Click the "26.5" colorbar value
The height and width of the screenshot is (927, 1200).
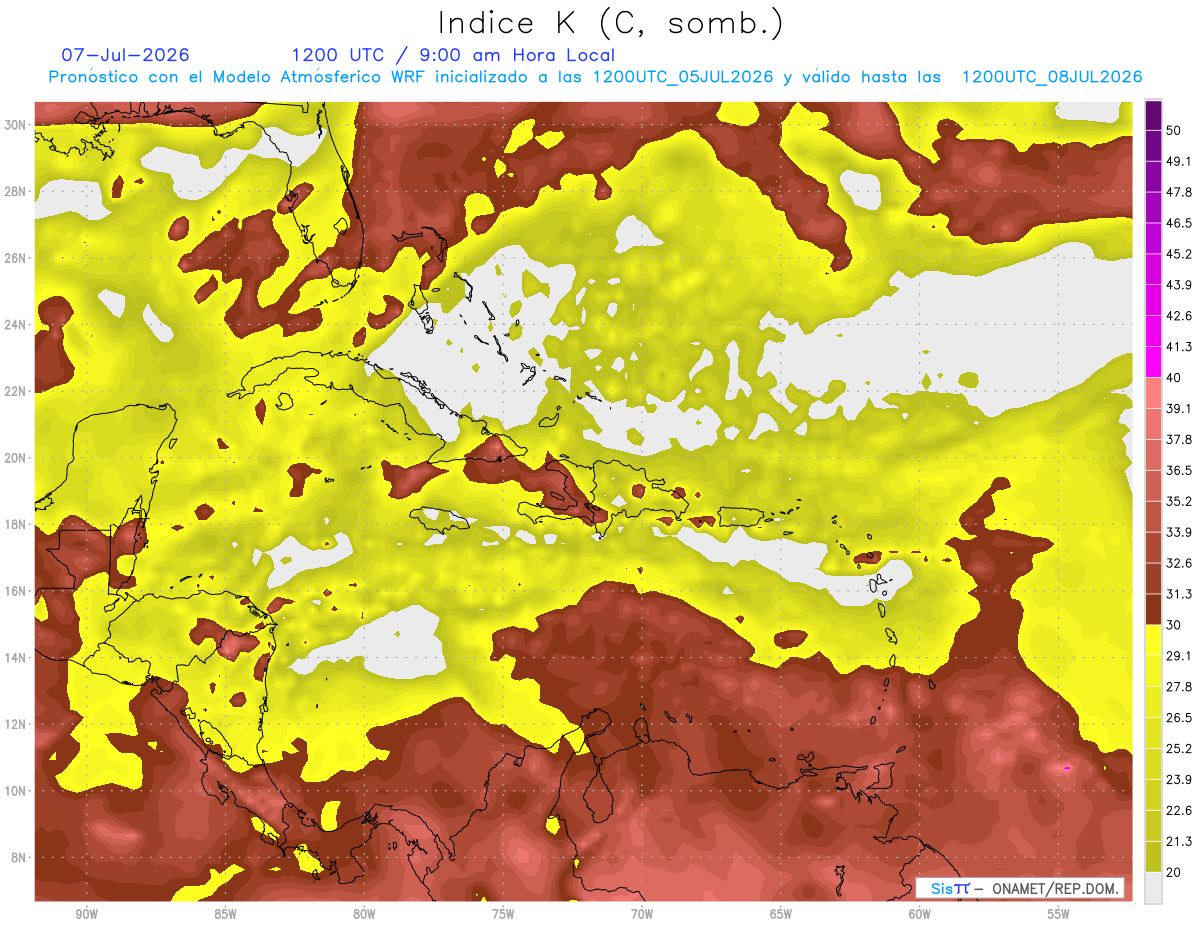point(1179,717)
